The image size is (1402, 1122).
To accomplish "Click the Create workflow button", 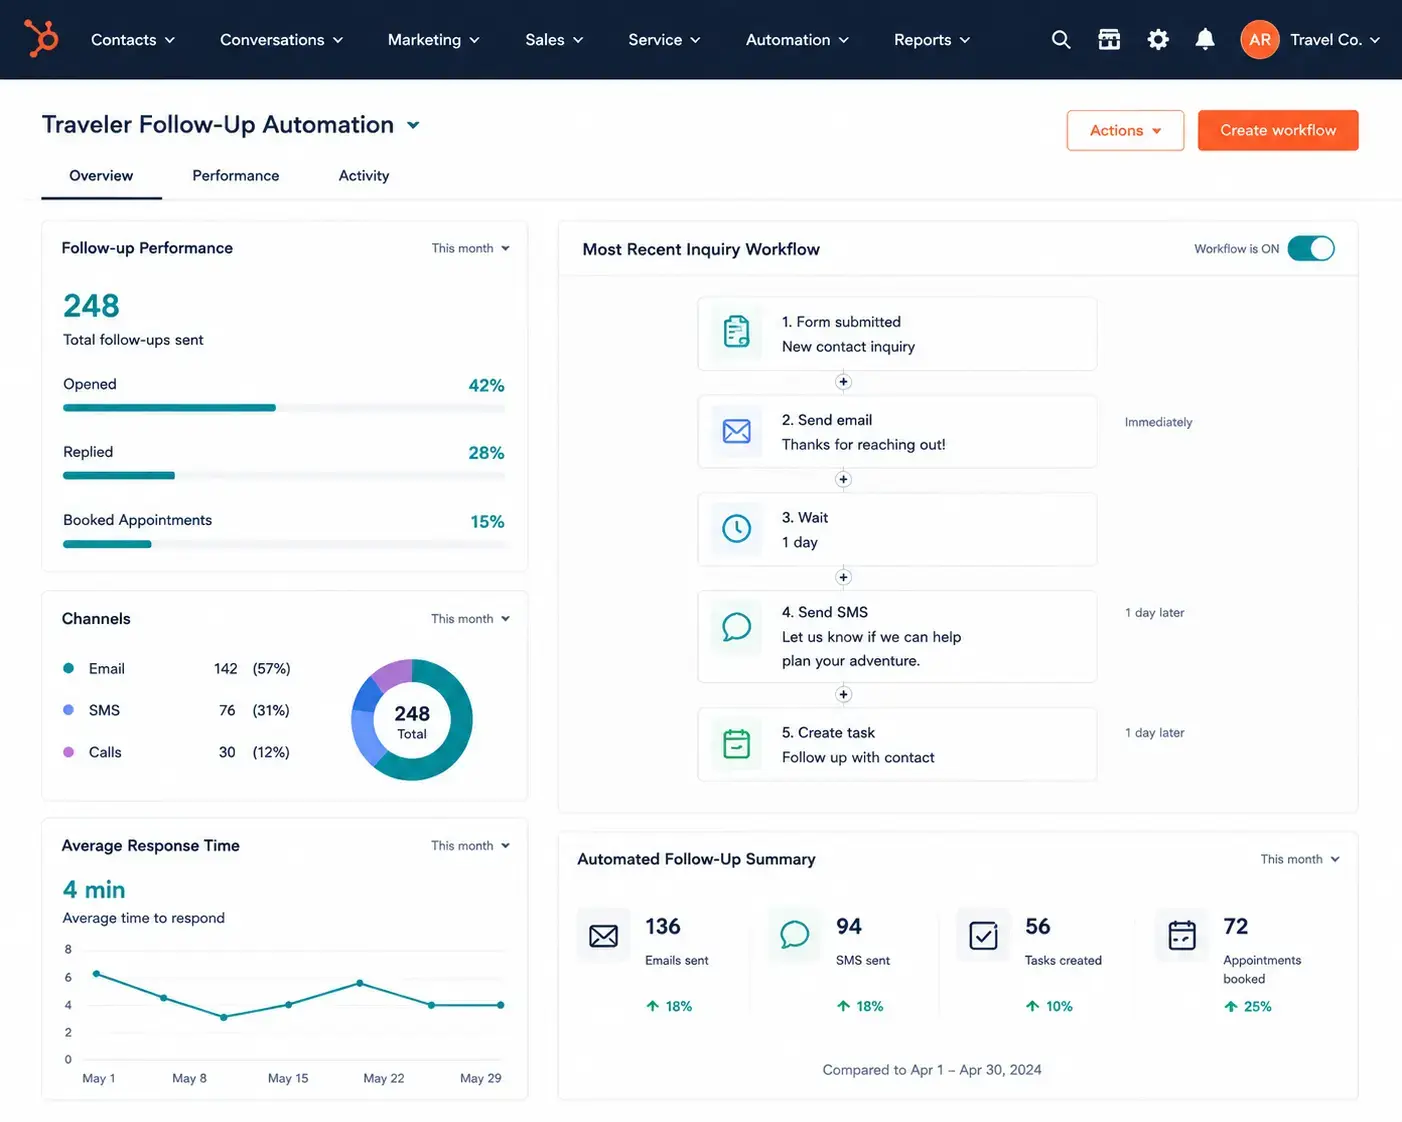I will 1278,130.
